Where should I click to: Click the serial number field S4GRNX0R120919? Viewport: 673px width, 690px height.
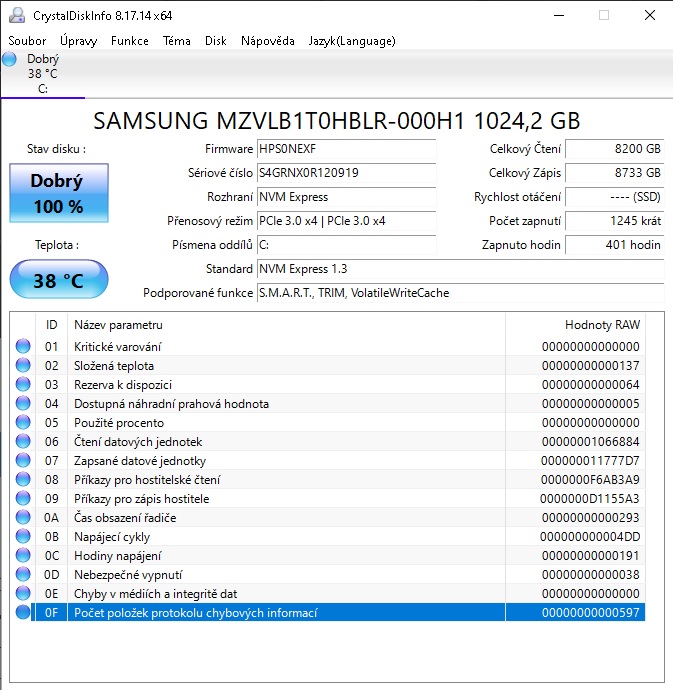click(346, 172)
